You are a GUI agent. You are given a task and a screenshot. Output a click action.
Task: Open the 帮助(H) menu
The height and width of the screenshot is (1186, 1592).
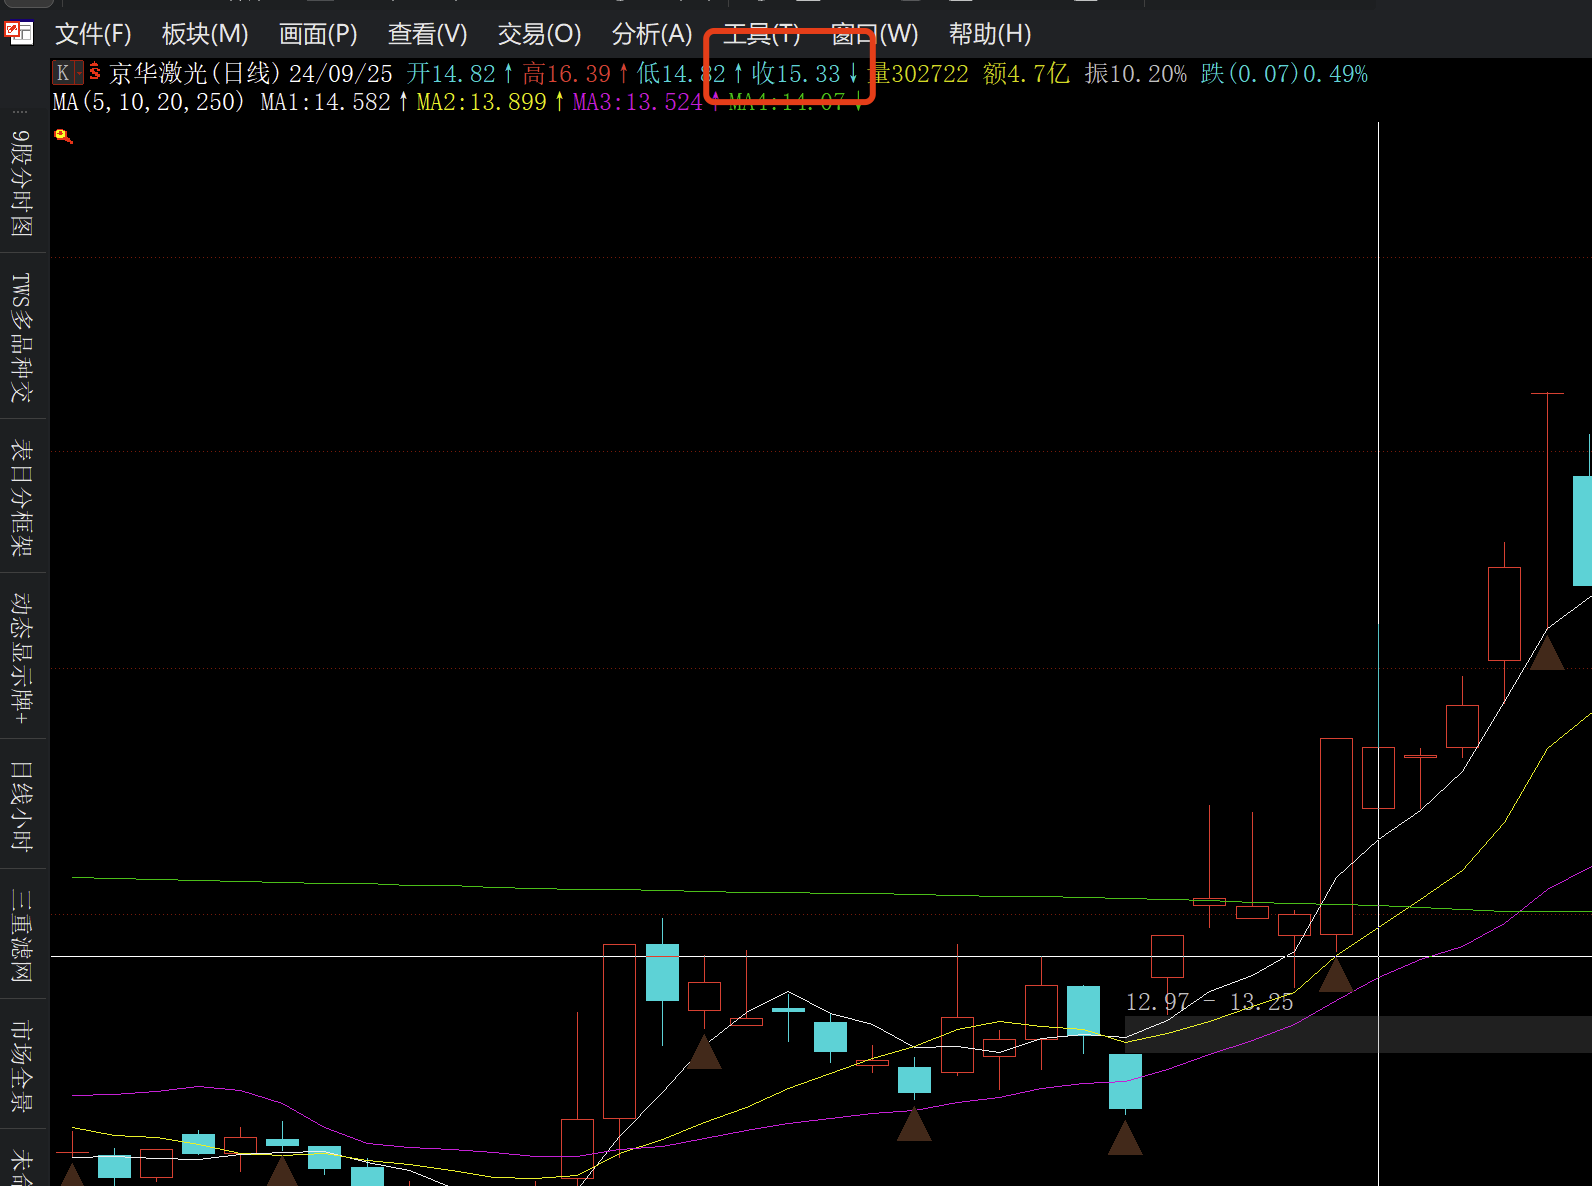(x=990, y=34)
